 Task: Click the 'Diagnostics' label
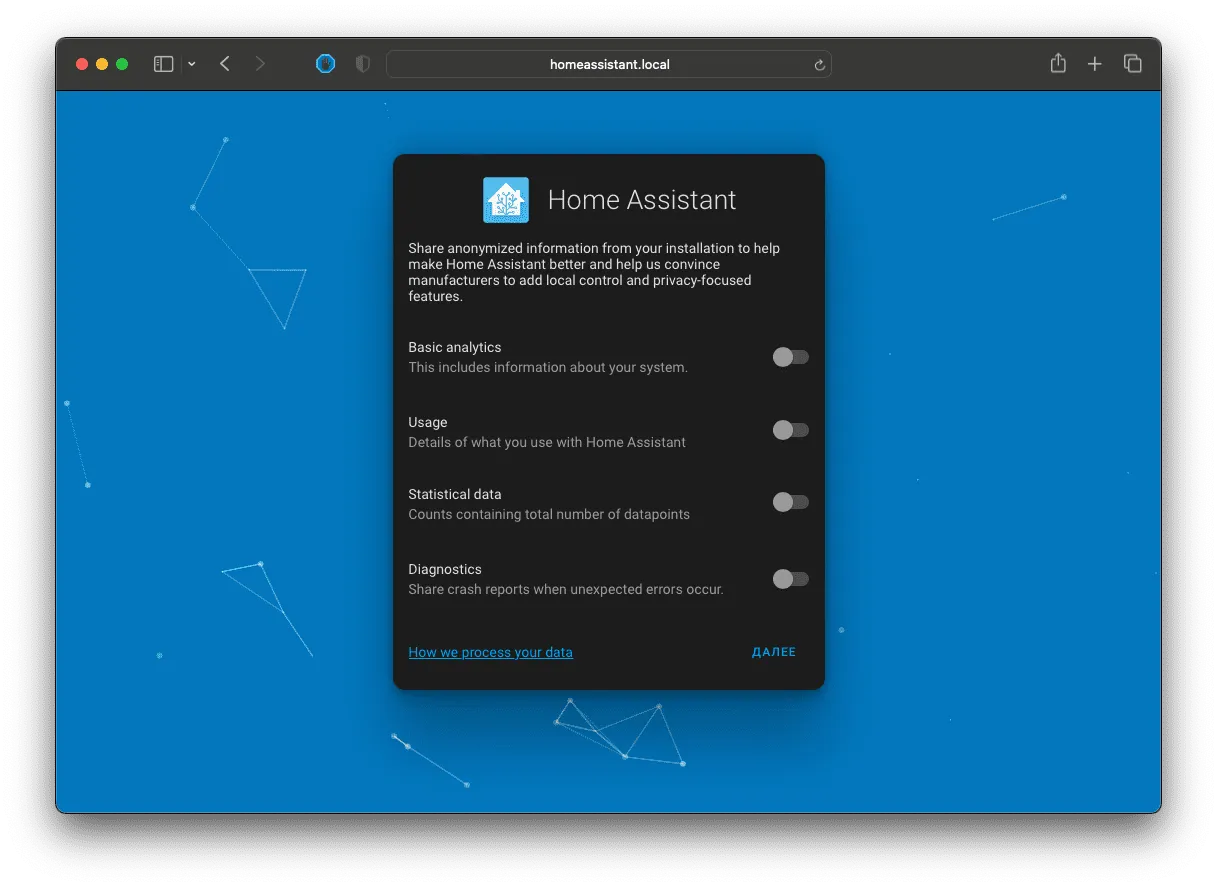445,569
